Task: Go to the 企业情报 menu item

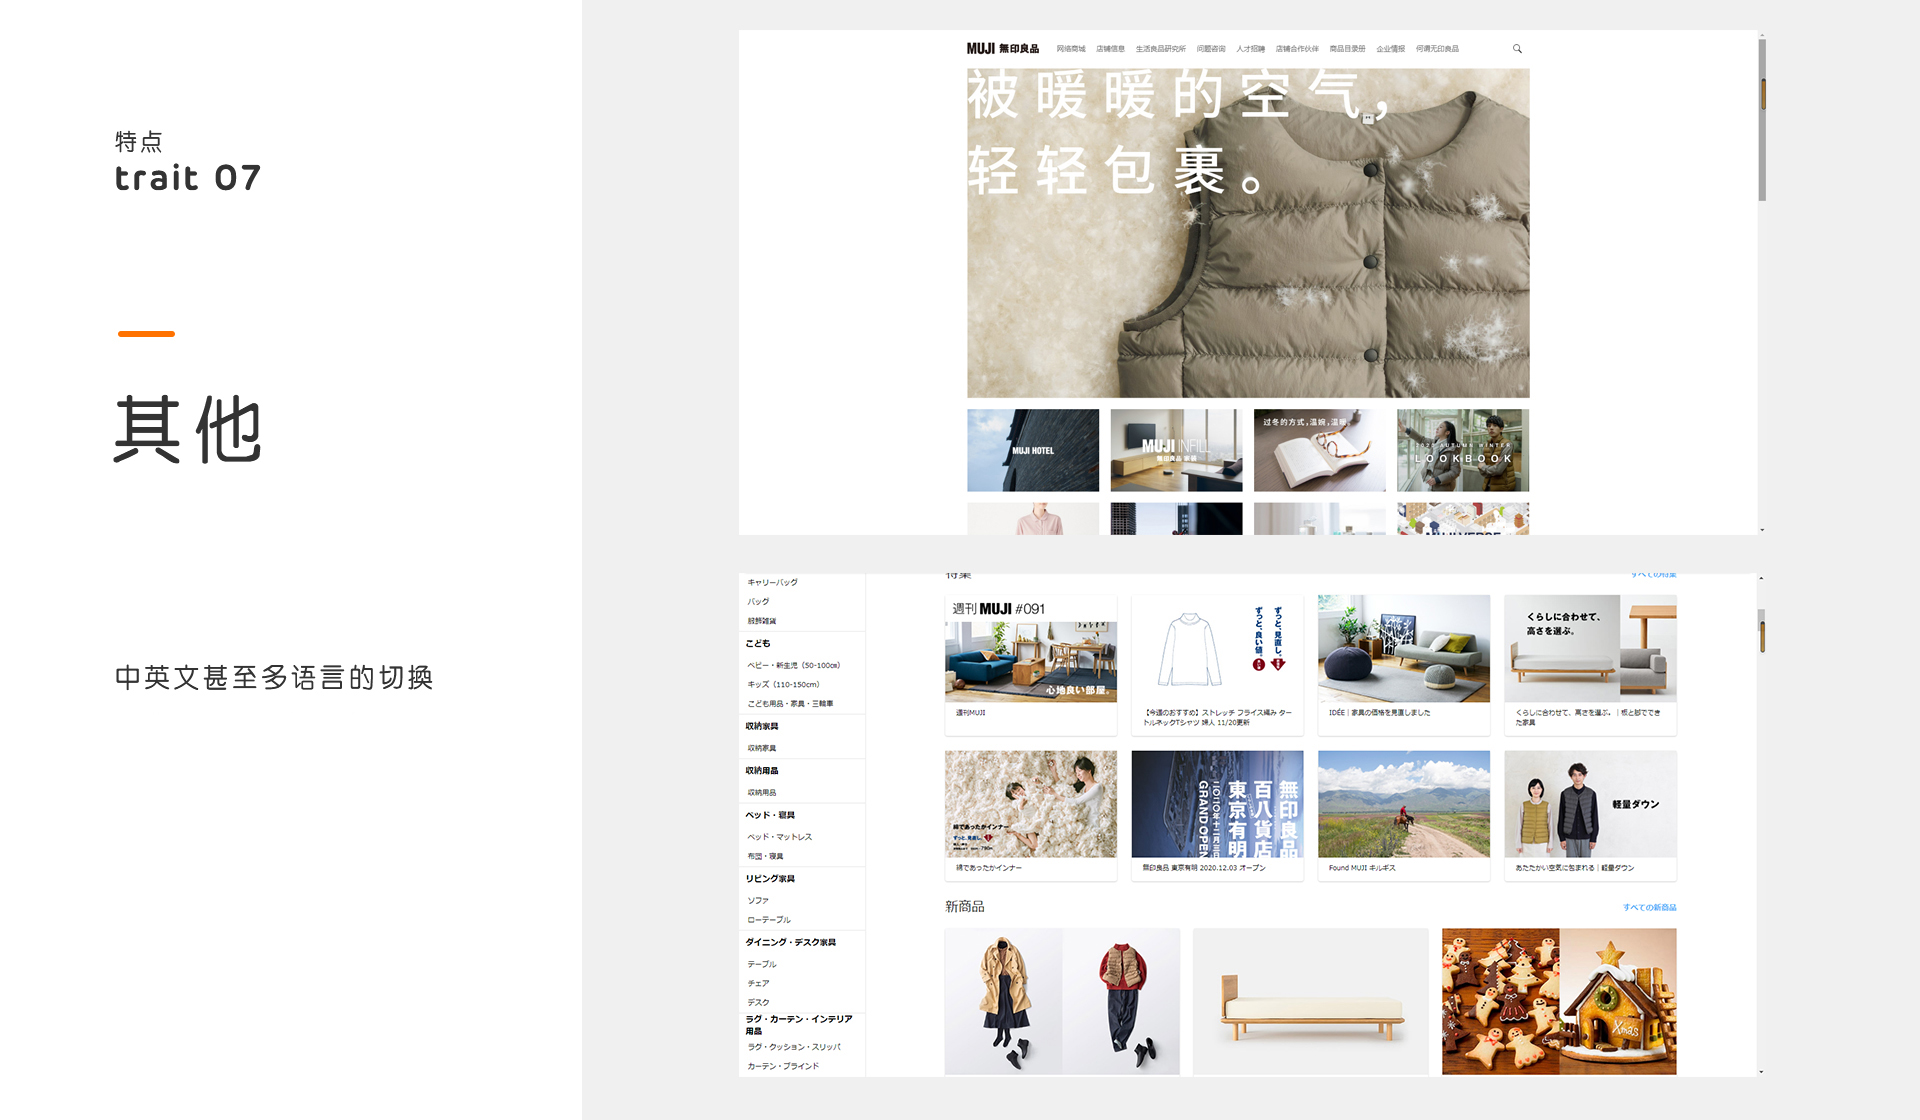Action: click(x=1390, y=49)
